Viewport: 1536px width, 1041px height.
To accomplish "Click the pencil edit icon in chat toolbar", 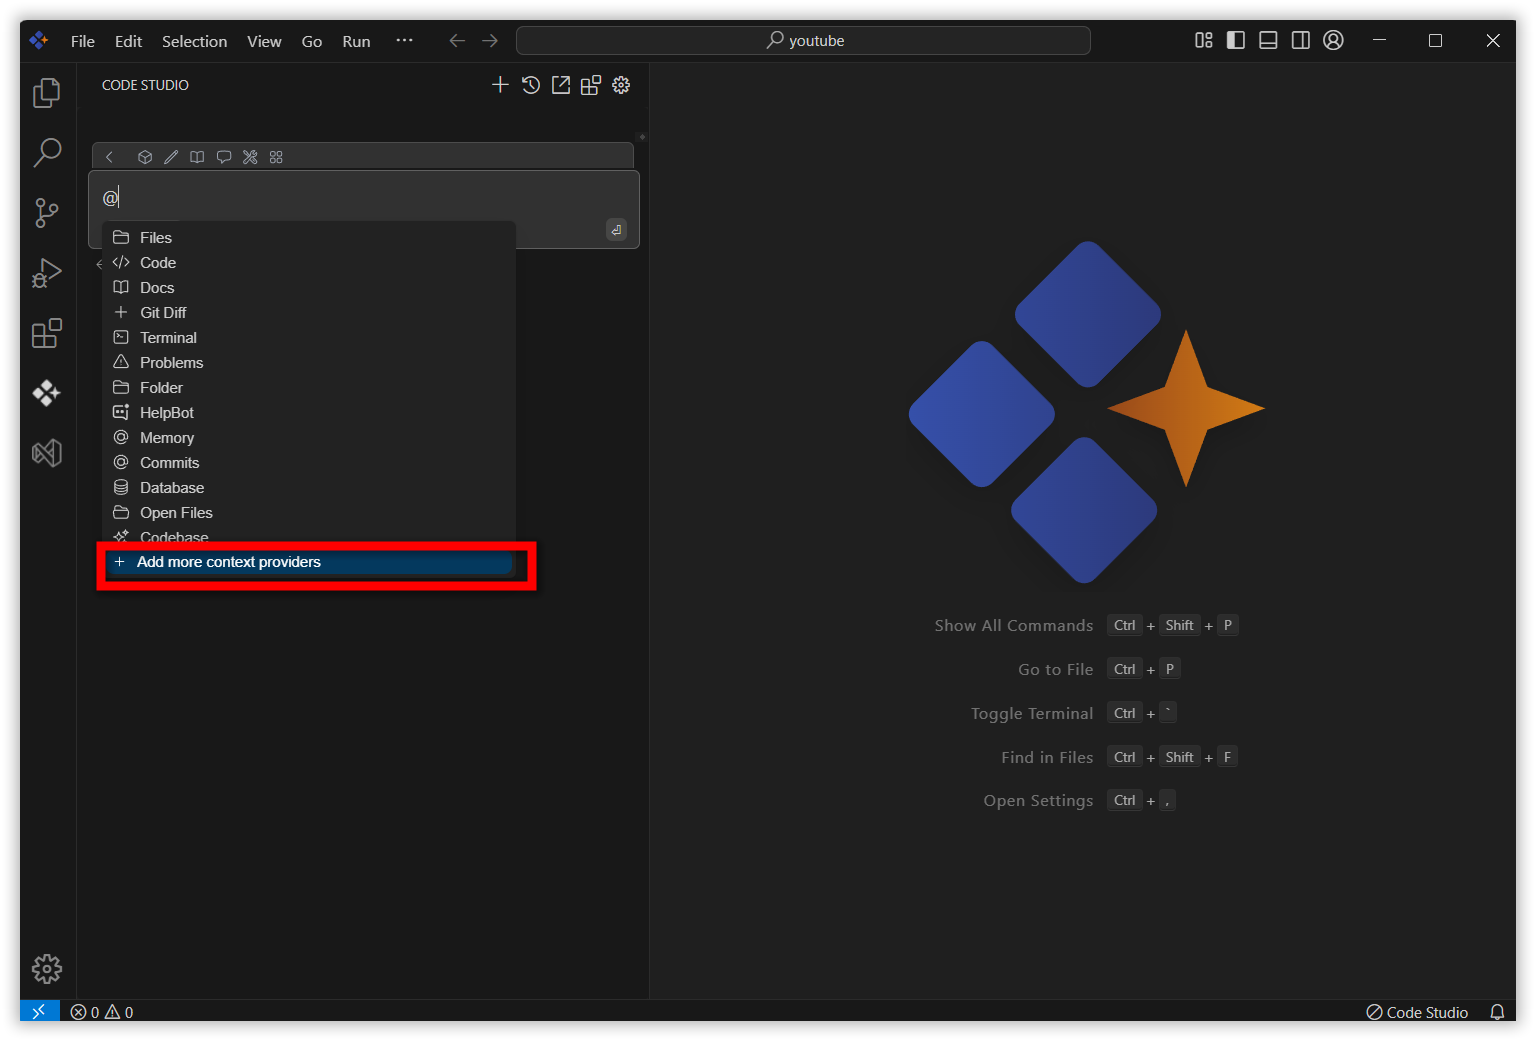I will point(171,157).
